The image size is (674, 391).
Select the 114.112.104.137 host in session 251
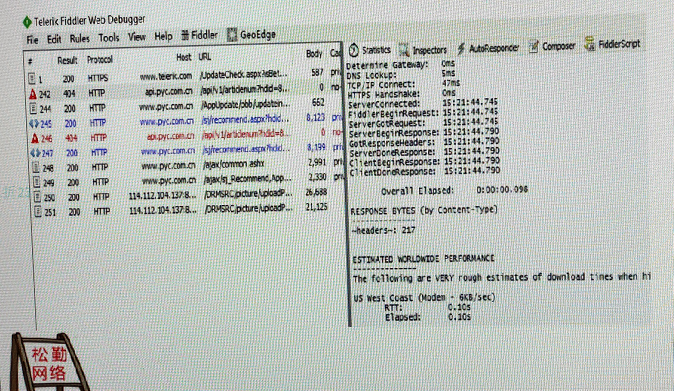click(163, 211)
